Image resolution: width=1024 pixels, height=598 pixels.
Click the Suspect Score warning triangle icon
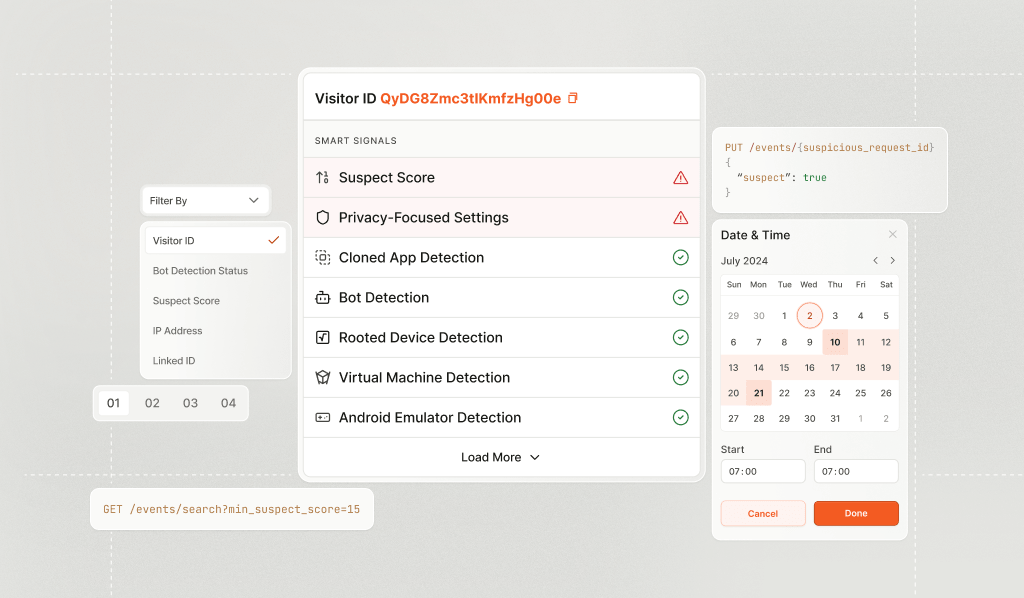coord(681,178)
